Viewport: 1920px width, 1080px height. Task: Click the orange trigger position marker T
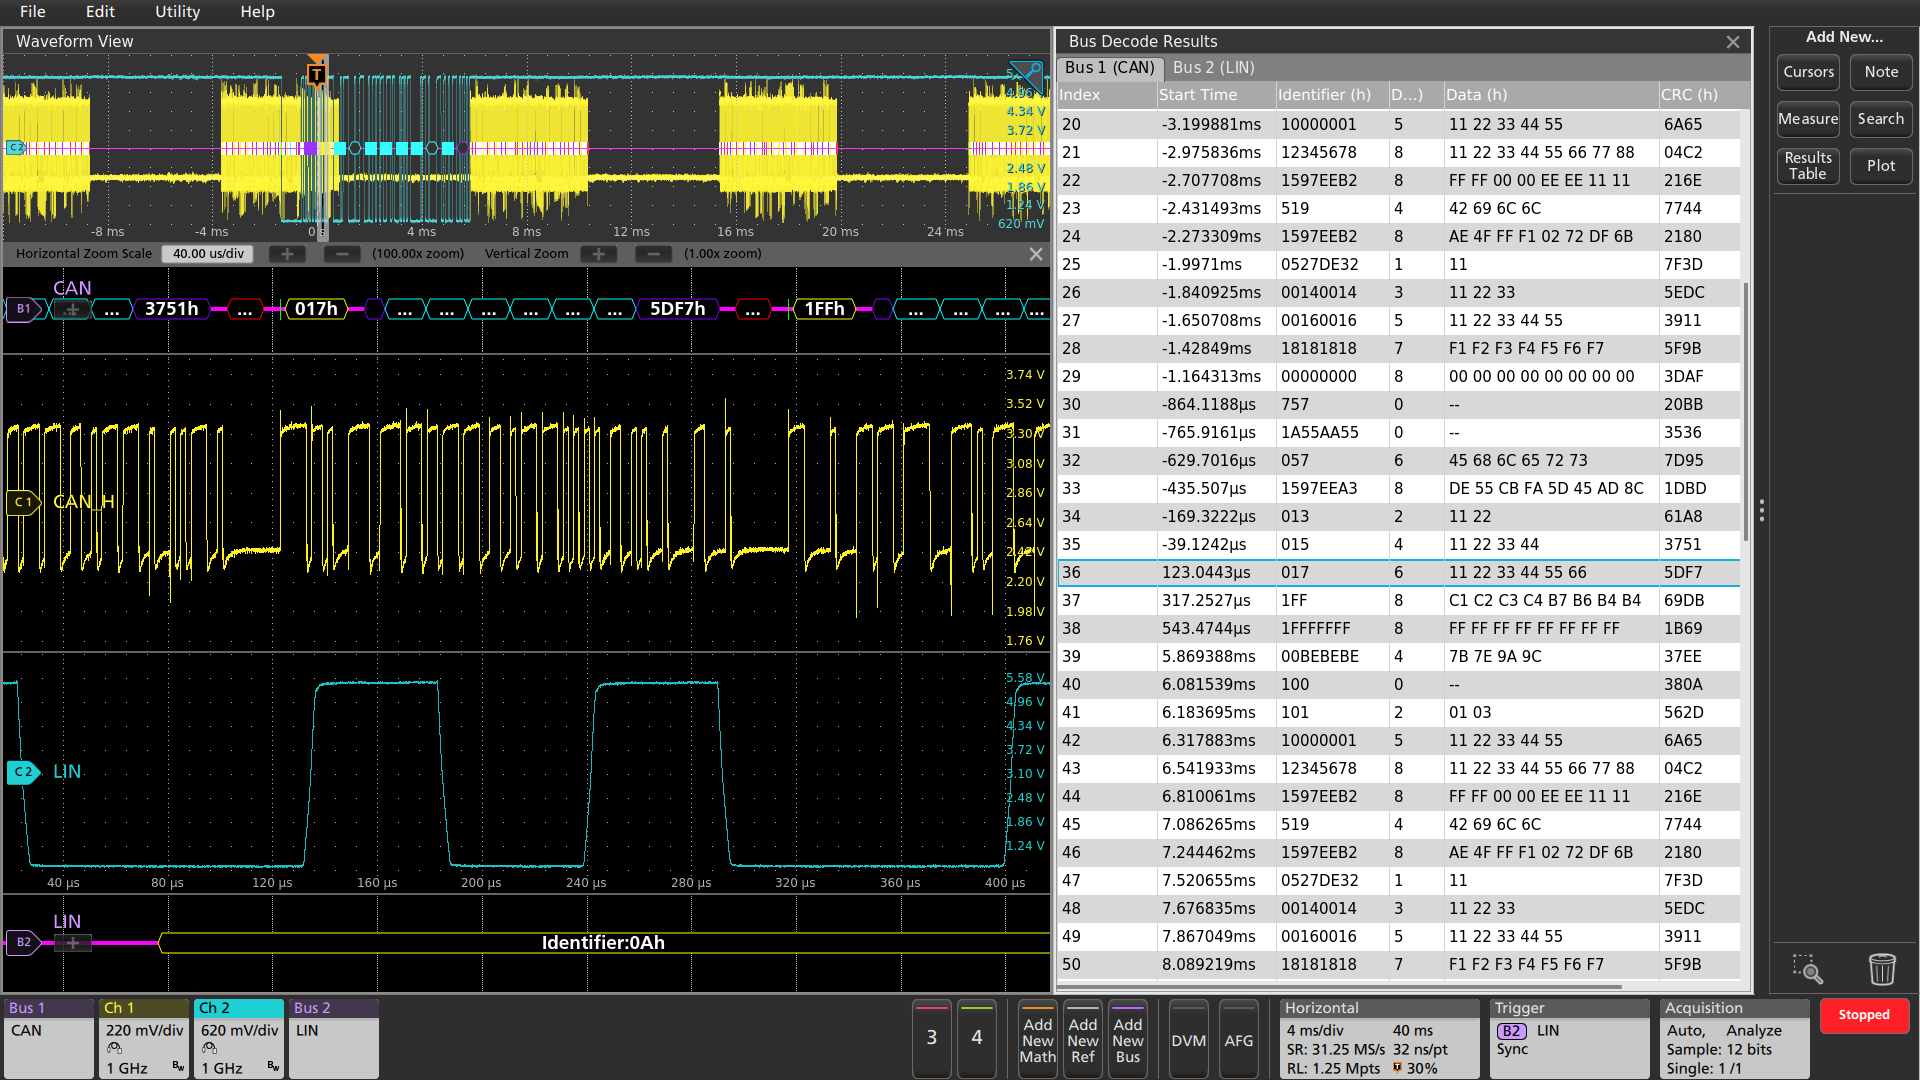coord(317,74)
